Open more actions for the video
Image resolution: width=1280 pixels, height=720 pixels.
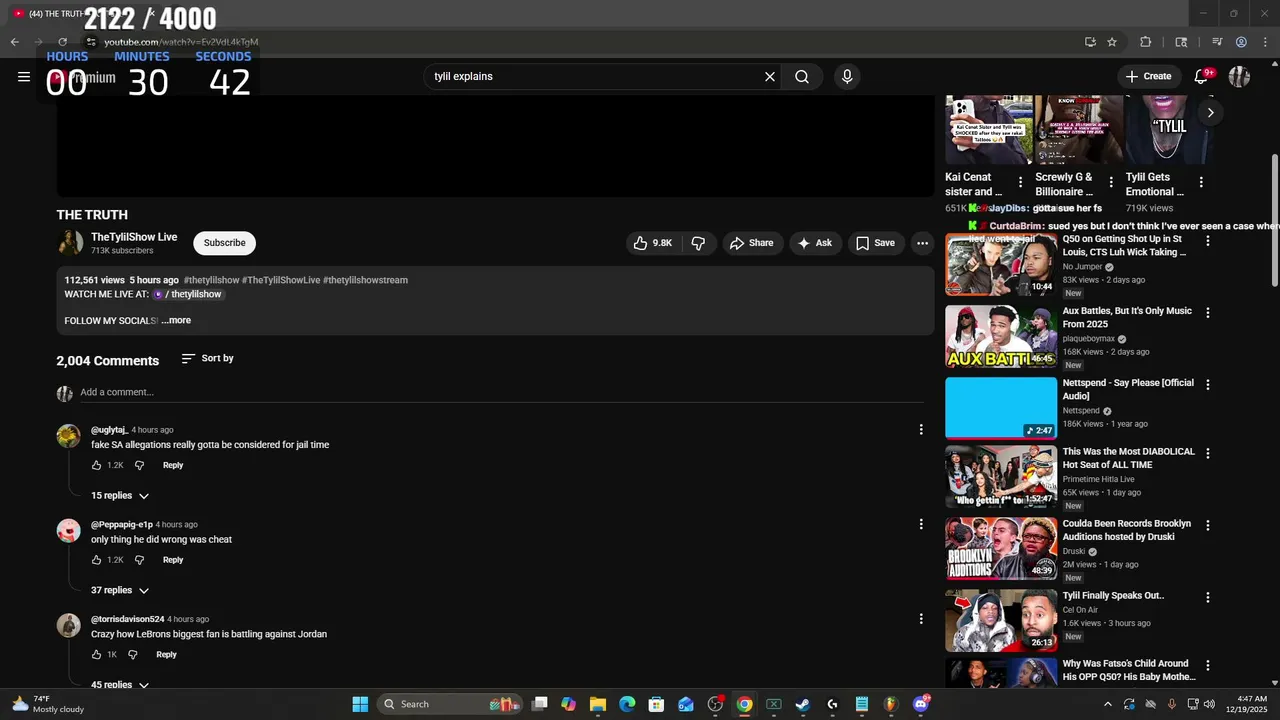pos(922,243)
